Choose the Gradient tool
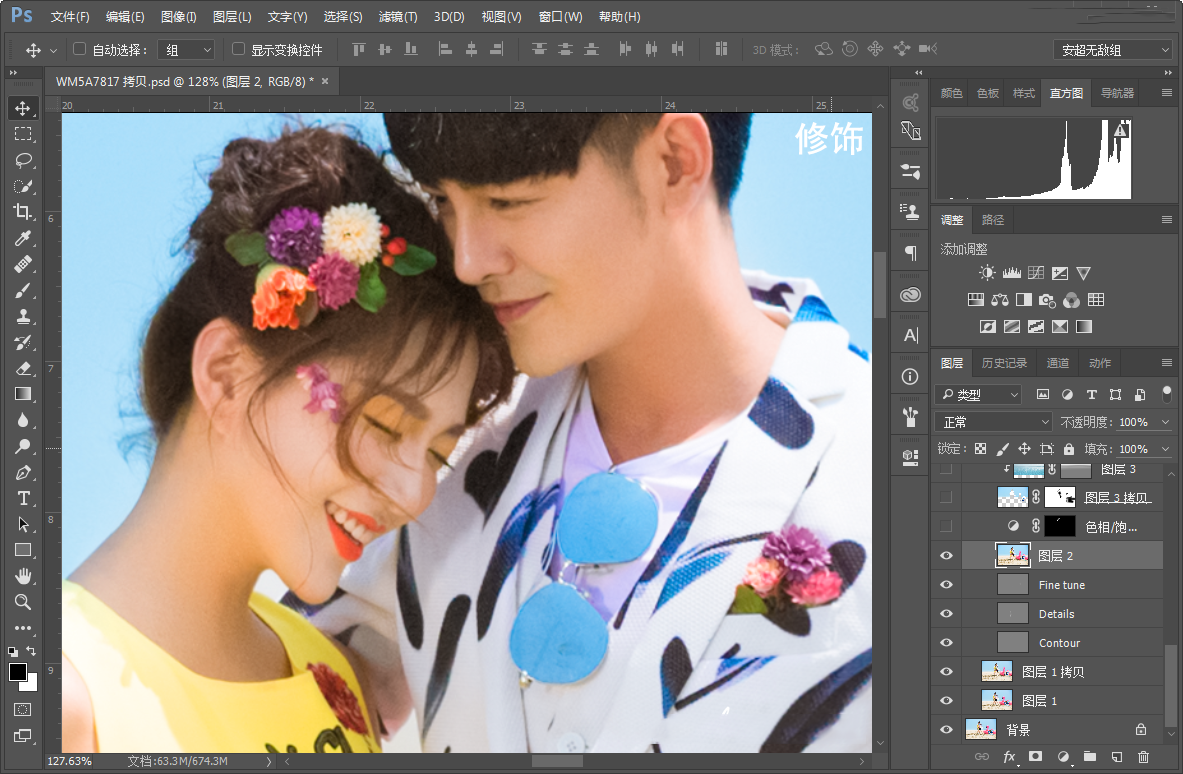Screen dimensions: 1183x774 point(23,395)
